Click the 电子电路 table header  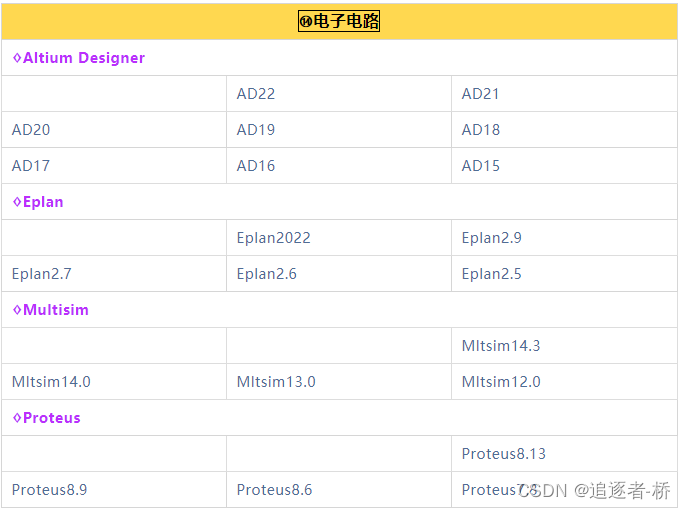pyautogui.click(x=339, y=21)
